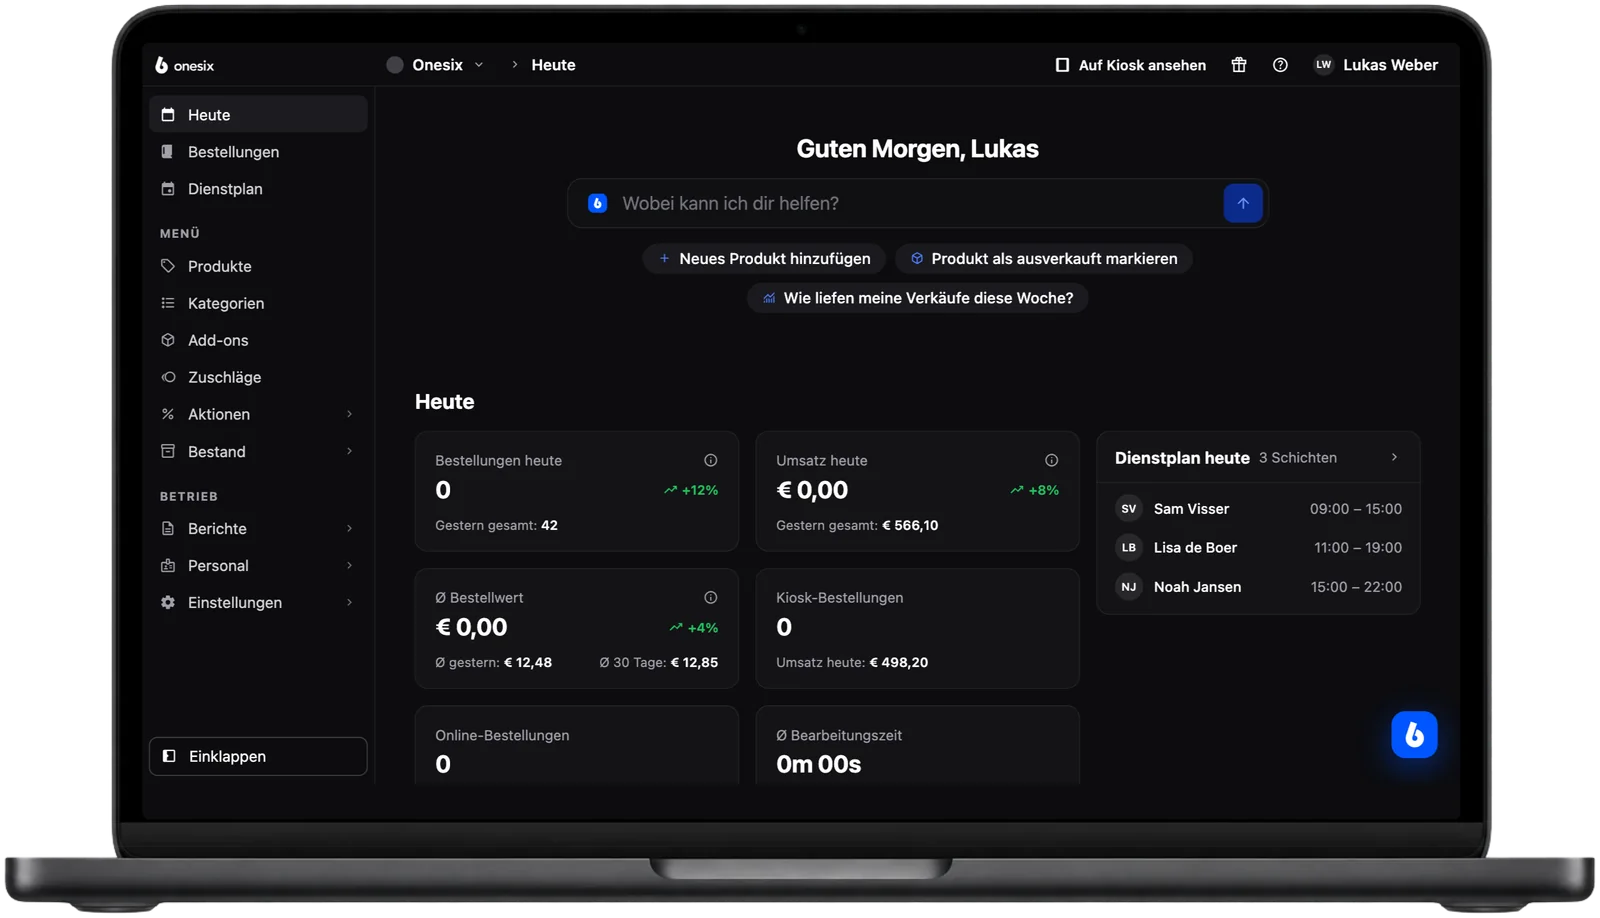
Task: Click the Kiosk-Bestellungen card
Action: (917, 628)
